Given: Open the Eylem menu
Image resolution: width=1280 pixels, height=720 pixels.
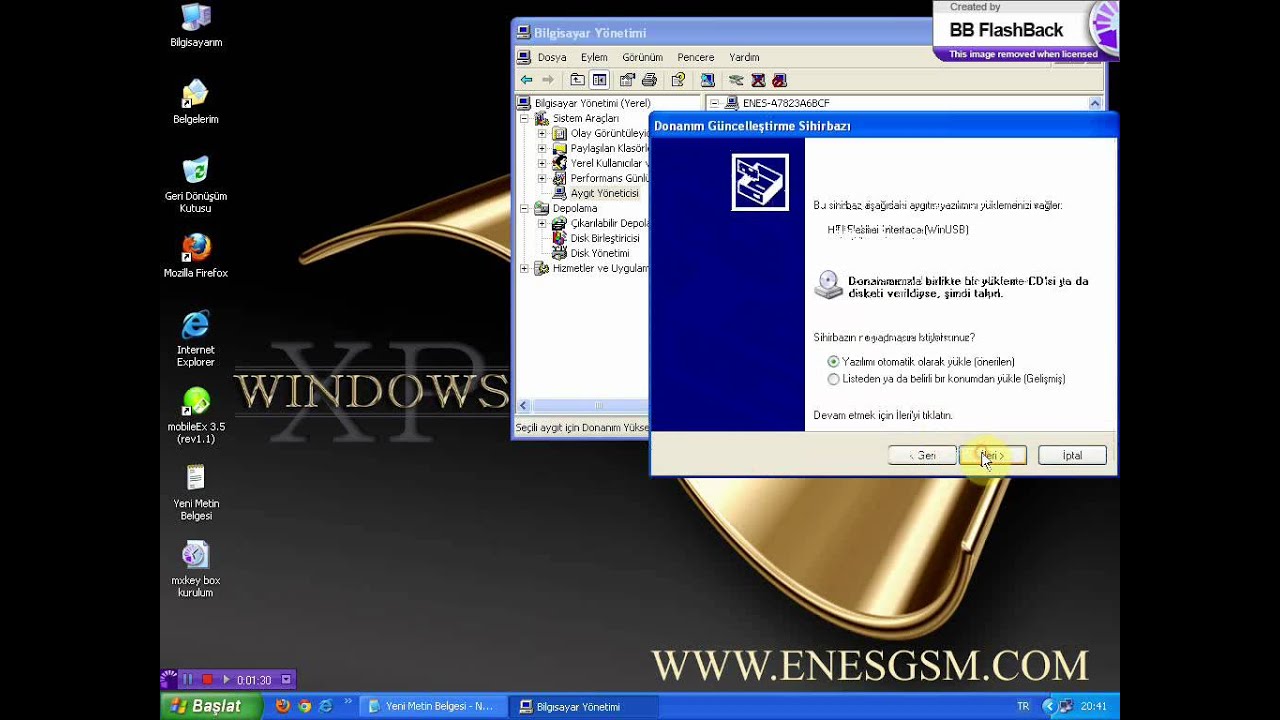Looking at the screenshot, I should 594,57.
